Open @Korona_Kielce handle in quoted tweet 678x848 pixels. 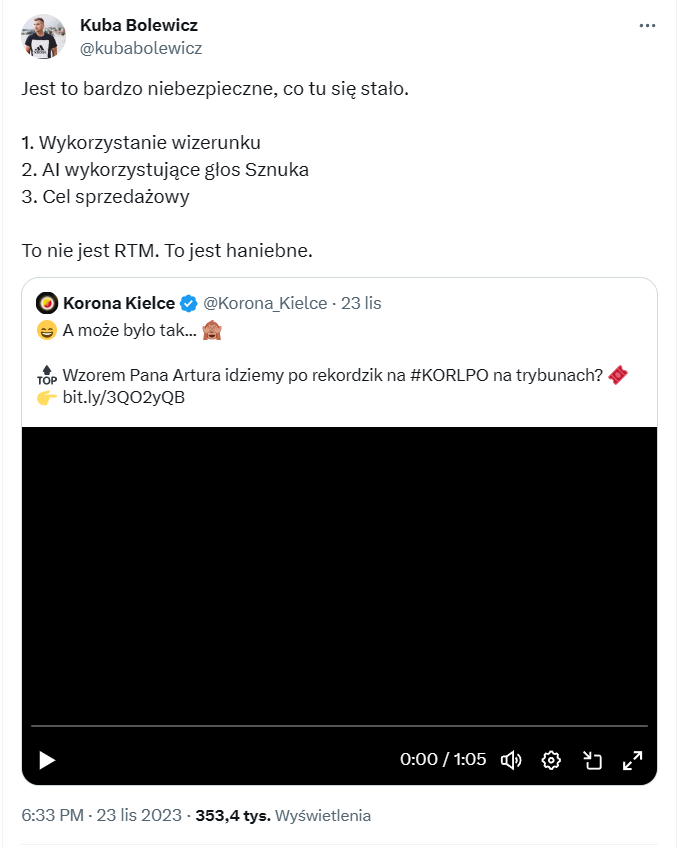(x=266, y=303)
